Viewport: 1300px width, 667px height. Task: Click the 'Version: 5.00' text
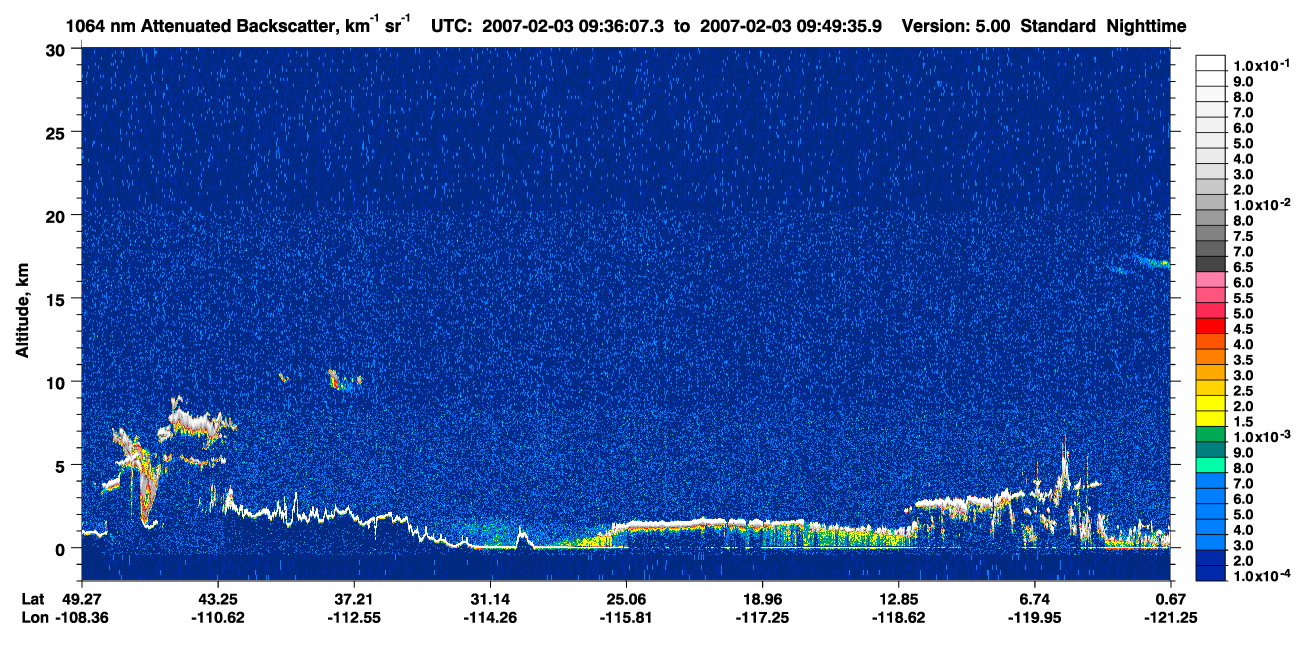(x=957, y=26)
